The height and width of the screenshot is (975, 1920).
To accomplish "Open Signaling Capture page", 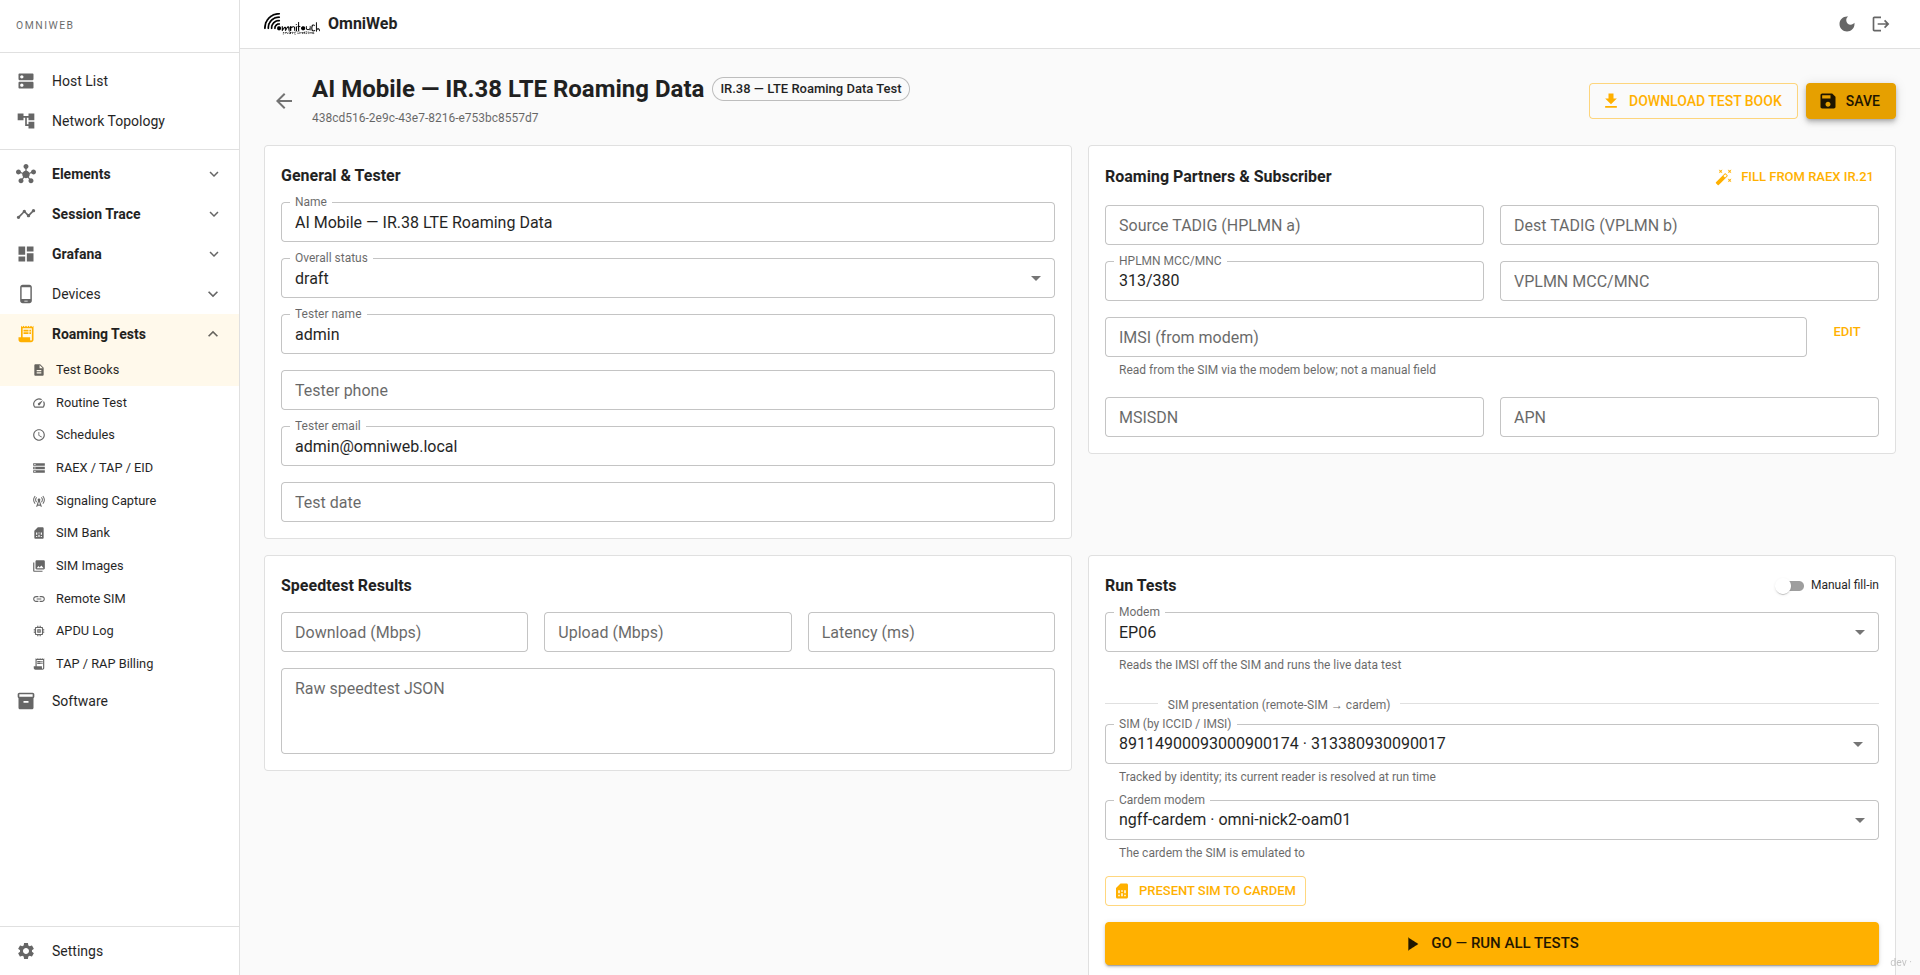I will (x=119, y=501).
